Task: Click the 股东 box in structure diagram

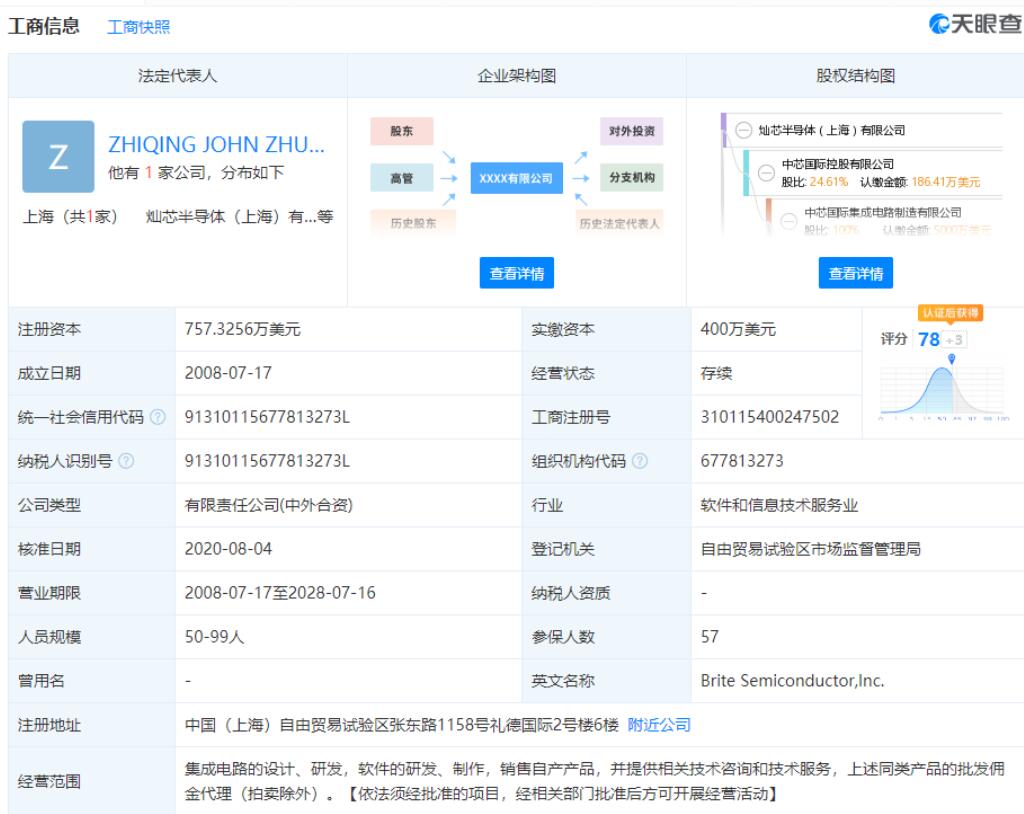Action: coord(402,131)
